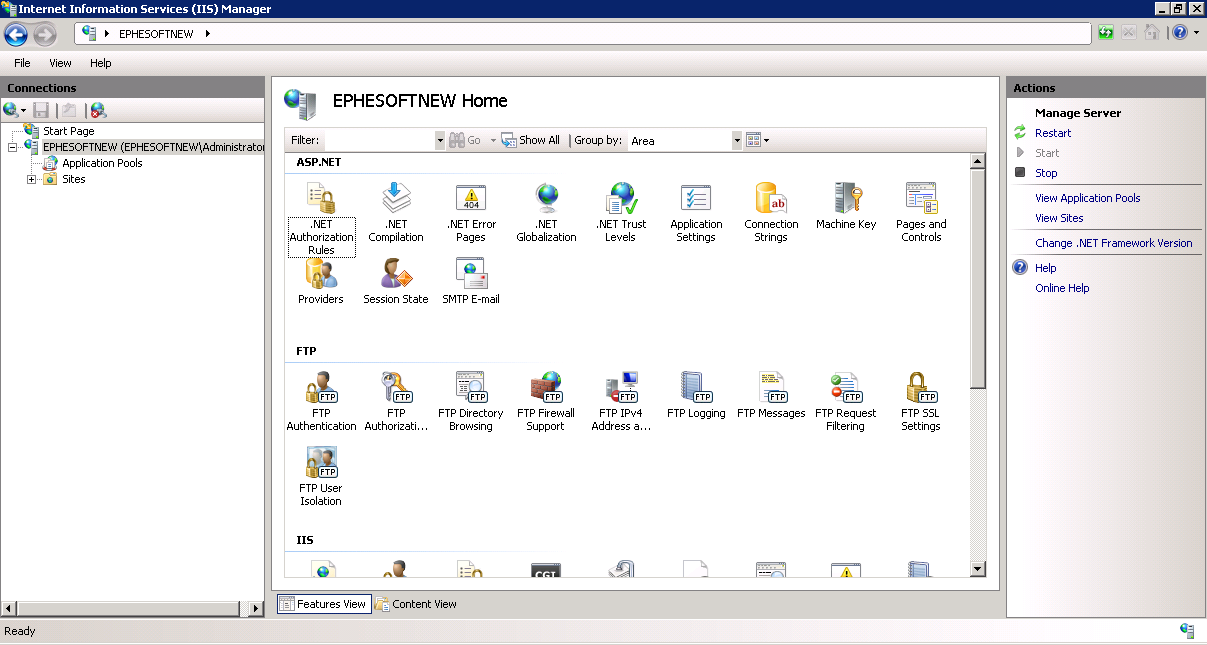Open FTP IPv4 Address restrictions feature
This screenshot has height=645, width=1207.
(621, 401)
